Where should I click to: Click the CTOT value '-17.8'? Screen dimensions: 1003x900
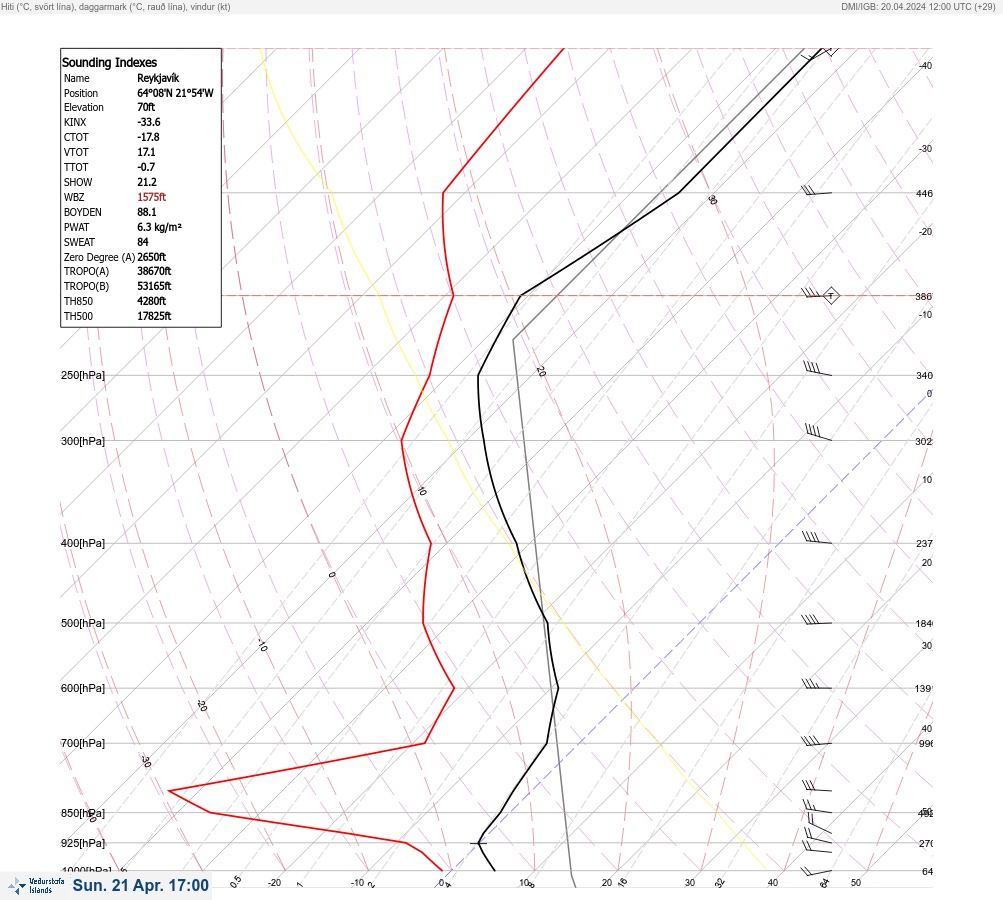coord(148,137)
